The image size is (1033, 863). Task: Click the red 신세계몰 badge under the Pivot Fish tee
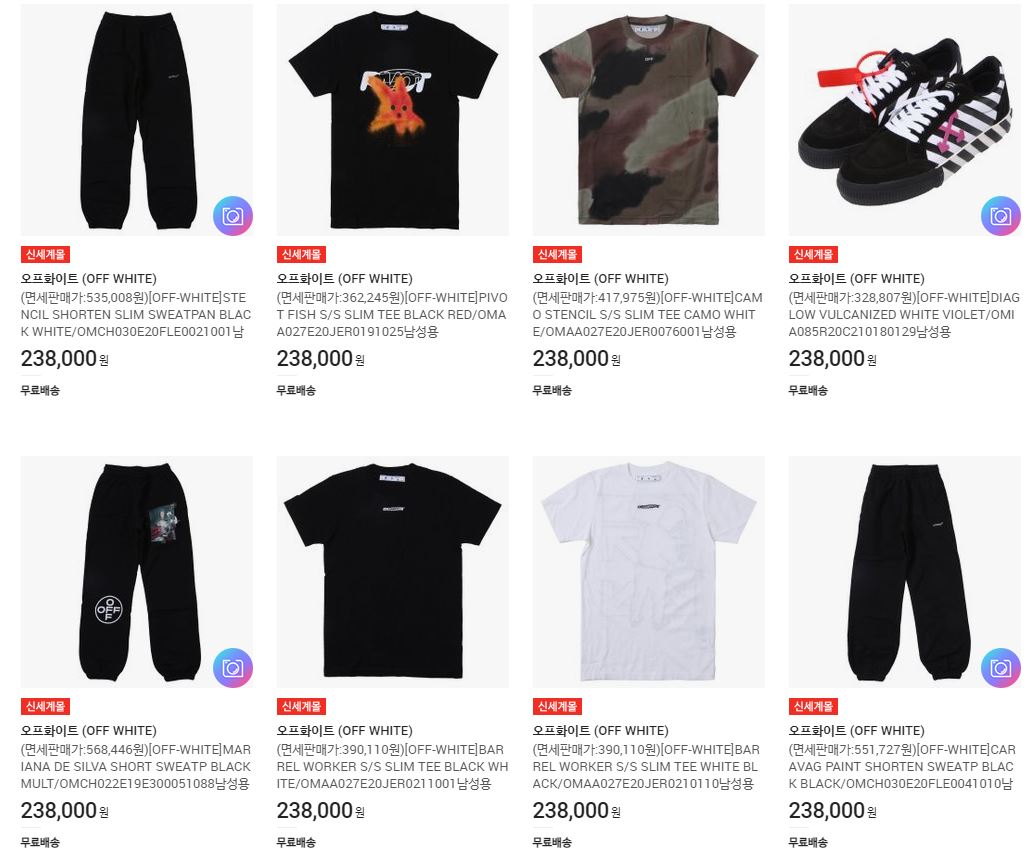pyautogui.click(x=301, y=254)
